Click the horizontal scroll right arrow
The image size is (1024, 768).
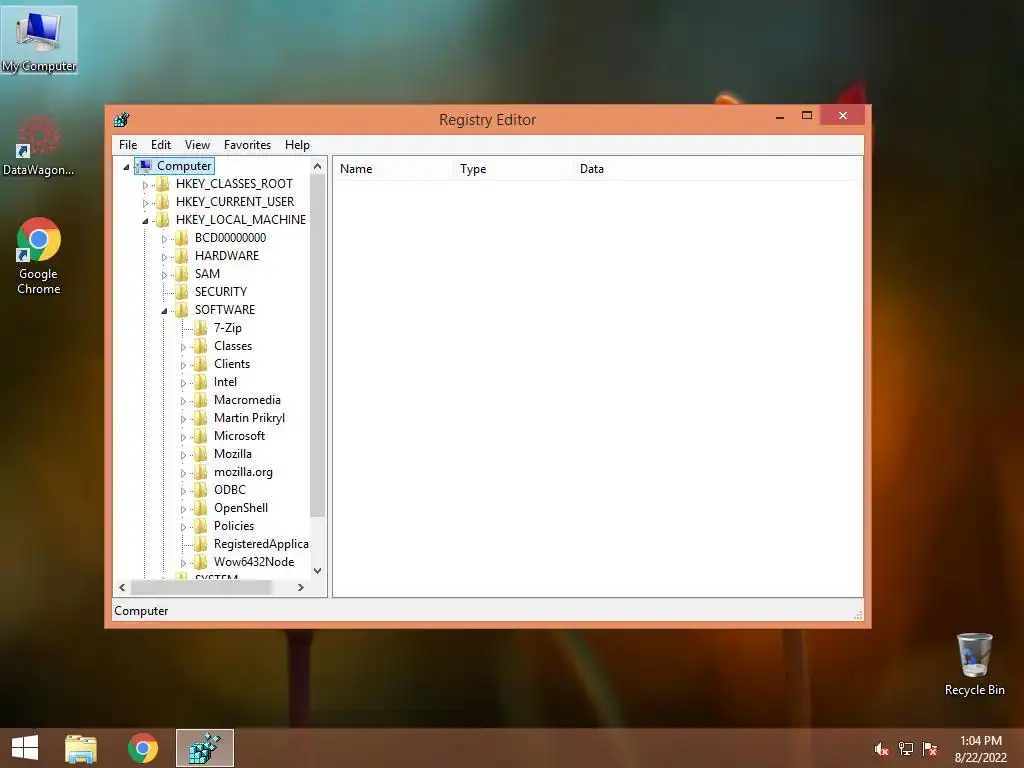300,588
